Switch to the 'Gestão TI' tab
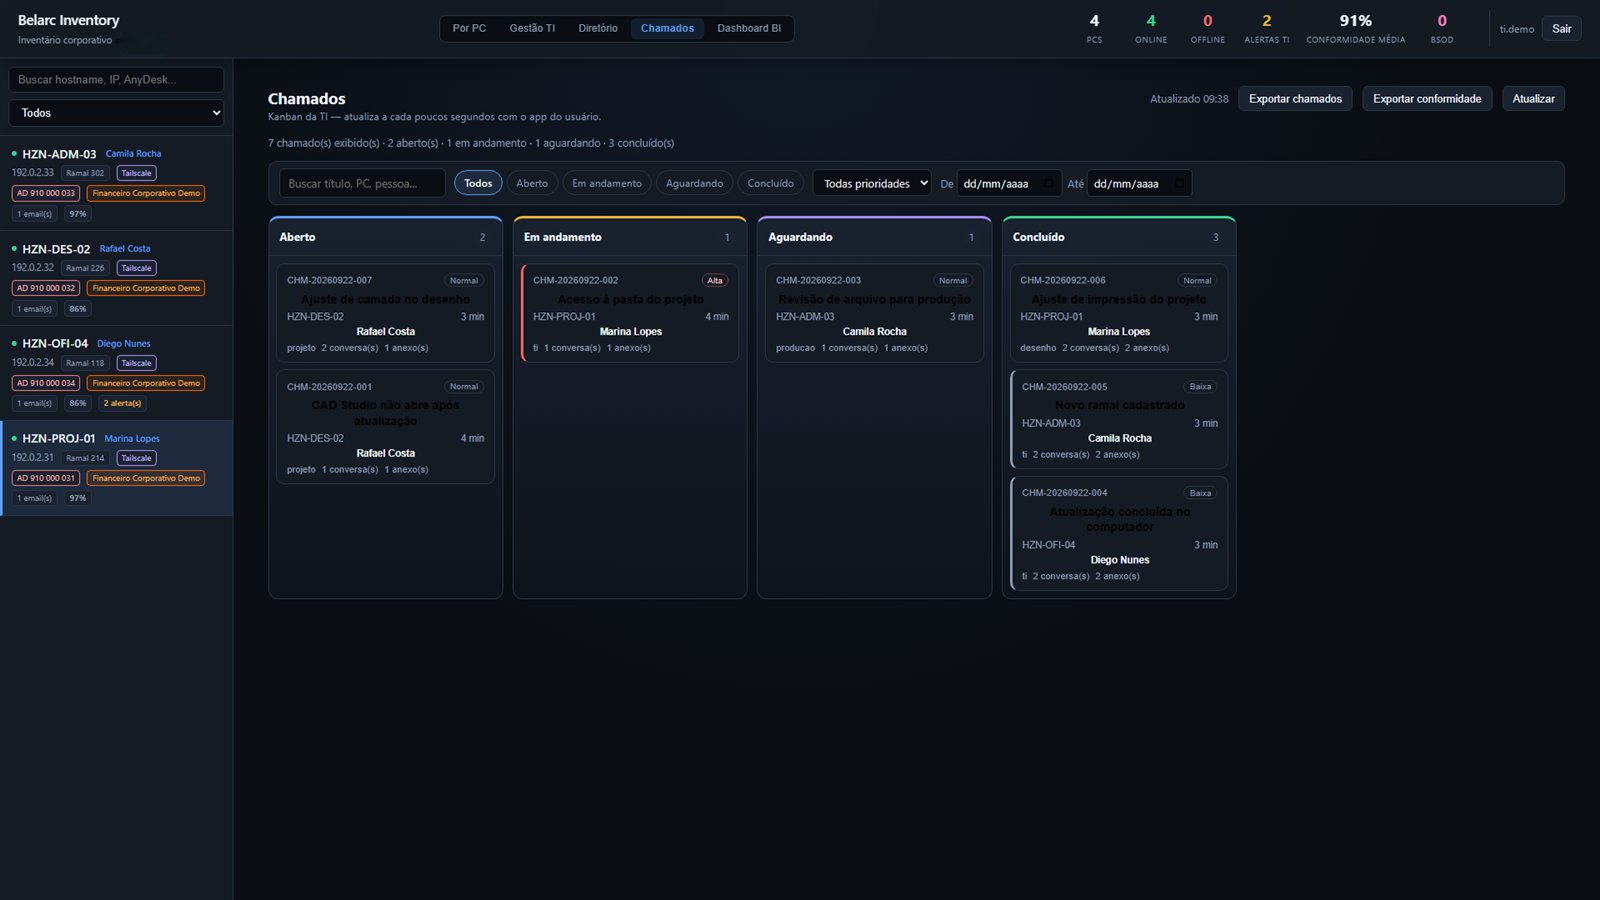Image resolution: width=1600 pixels, height=900 pixels. point(532,28)
